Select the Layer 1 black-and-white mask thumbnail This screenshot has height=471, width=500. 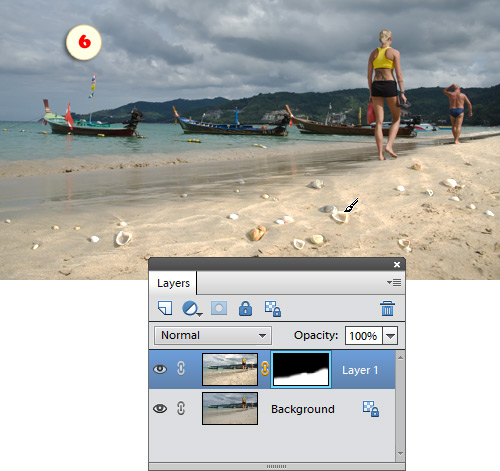coord(301,369)
